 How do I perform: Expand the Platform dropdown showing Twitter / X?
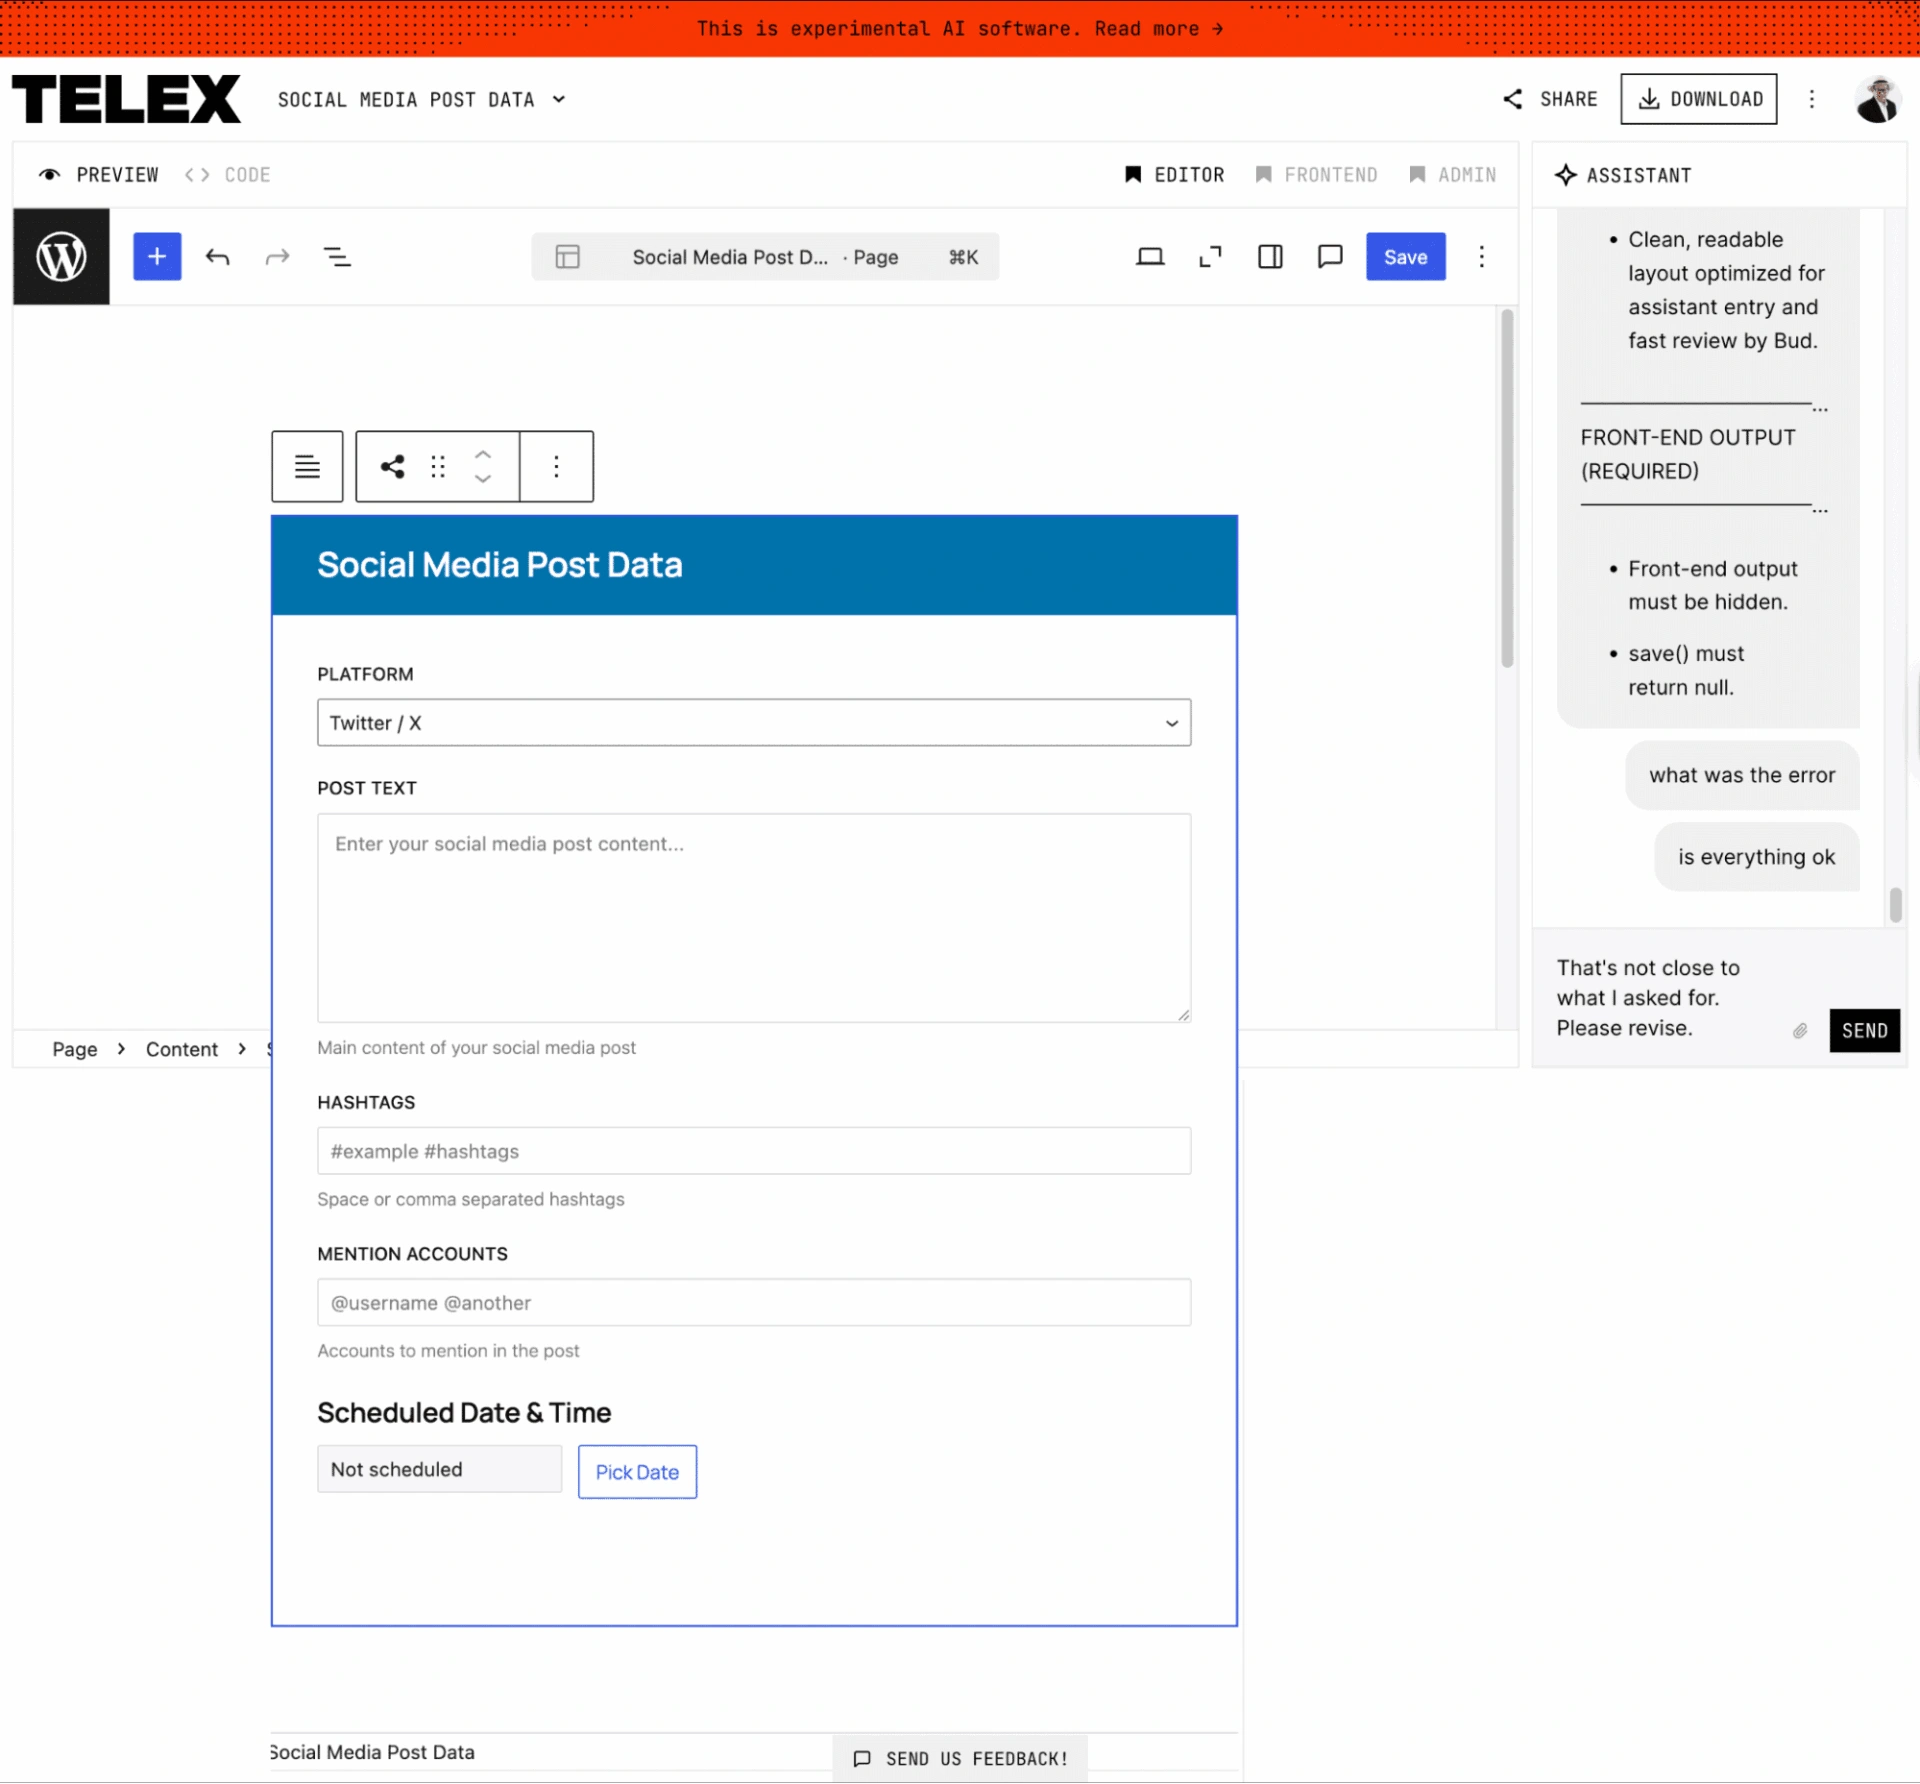tap(754, 723)
